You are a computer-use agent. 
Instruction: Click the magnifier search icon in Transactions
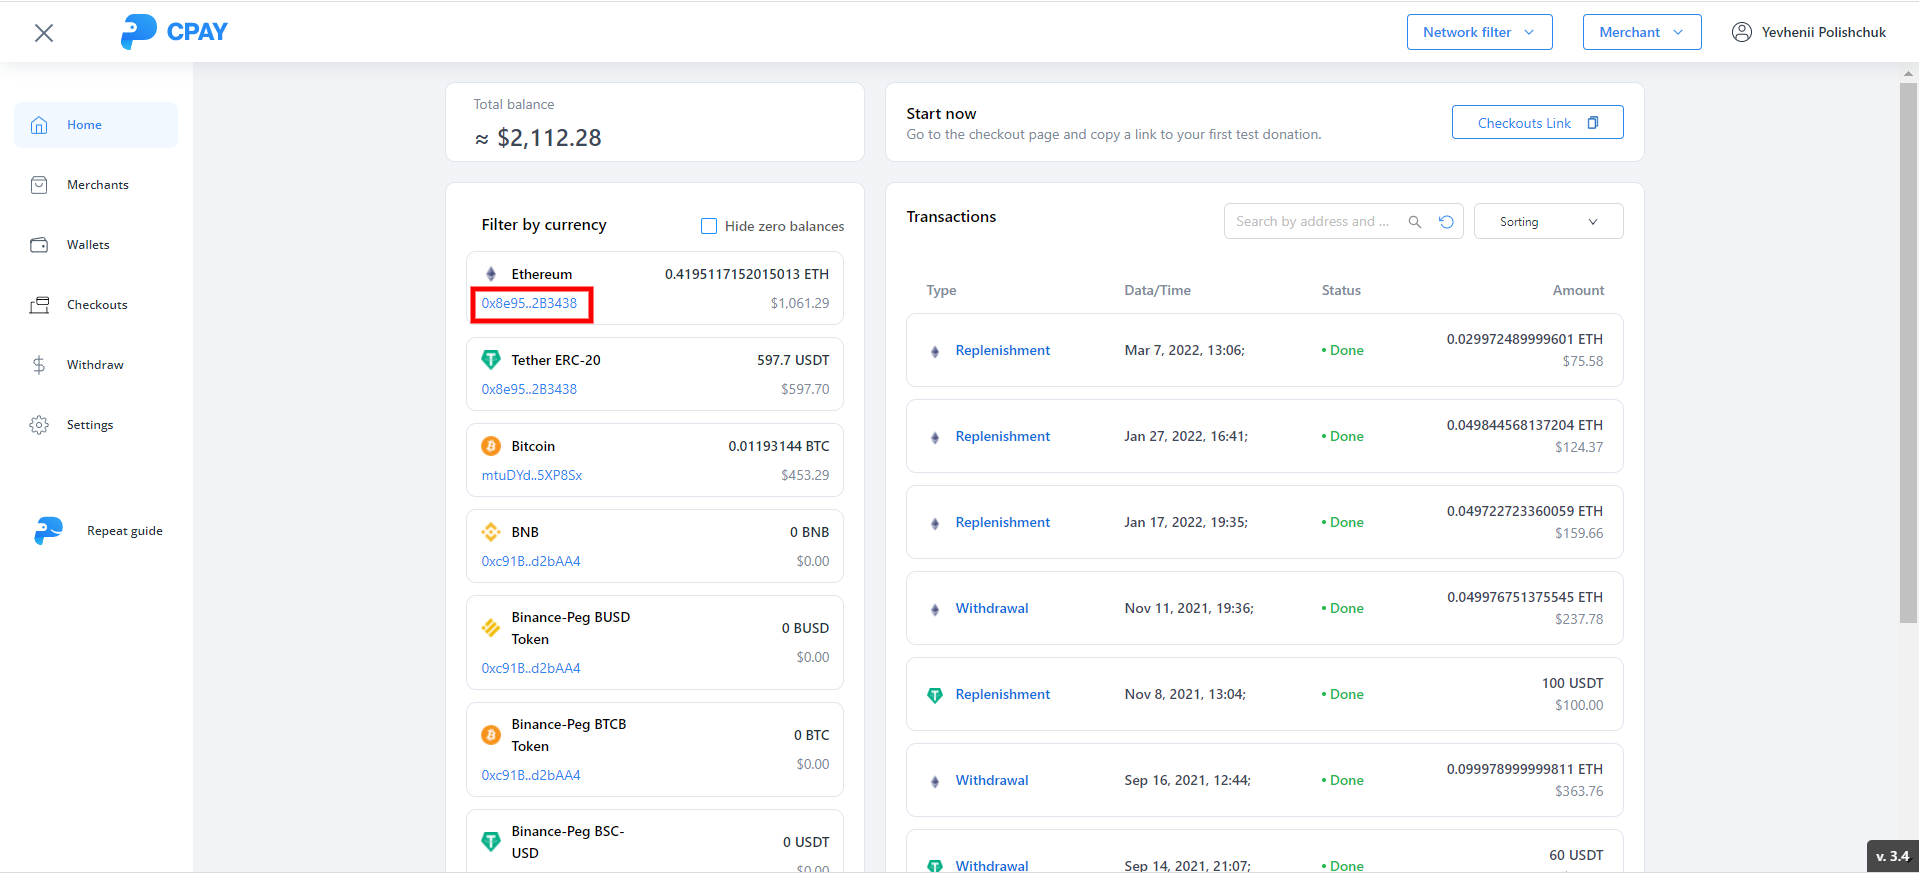(1414, 222)
